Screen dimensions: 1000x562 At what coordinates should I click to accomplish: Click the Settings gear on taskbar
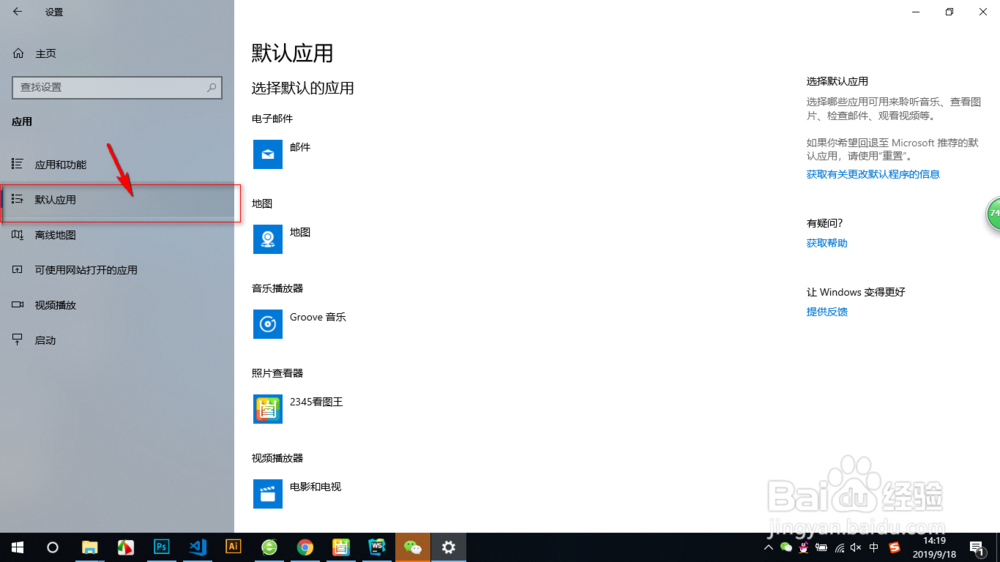[x=448, y=547]
